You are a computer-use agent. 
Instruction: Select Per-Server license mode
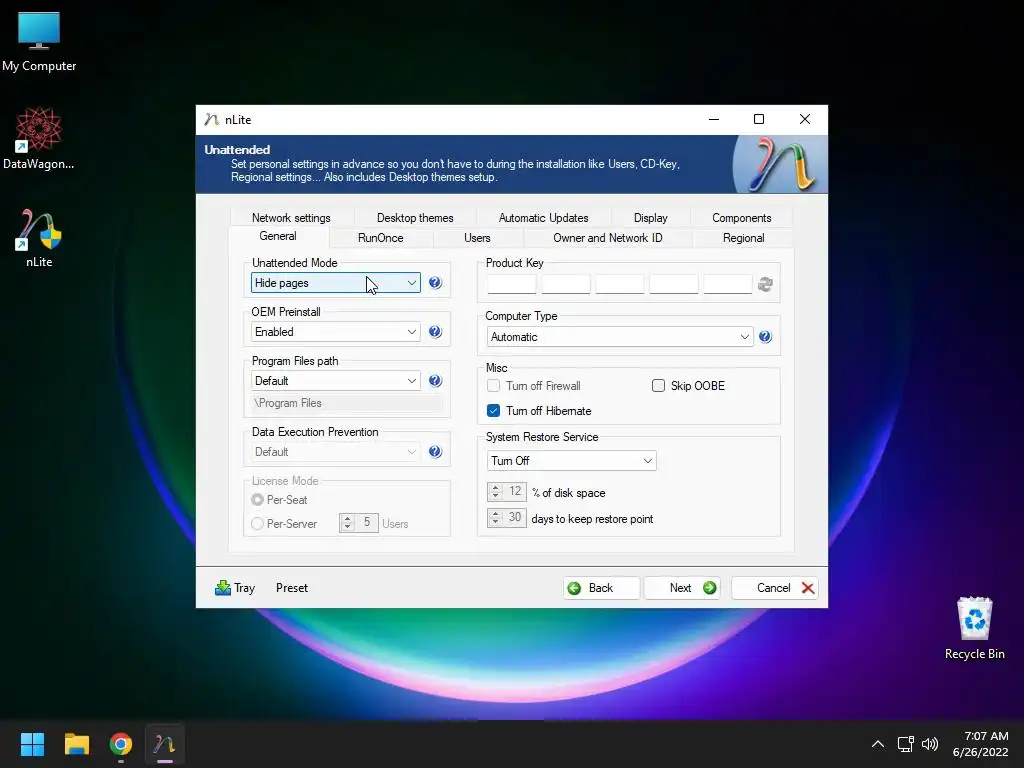[257, 524]
